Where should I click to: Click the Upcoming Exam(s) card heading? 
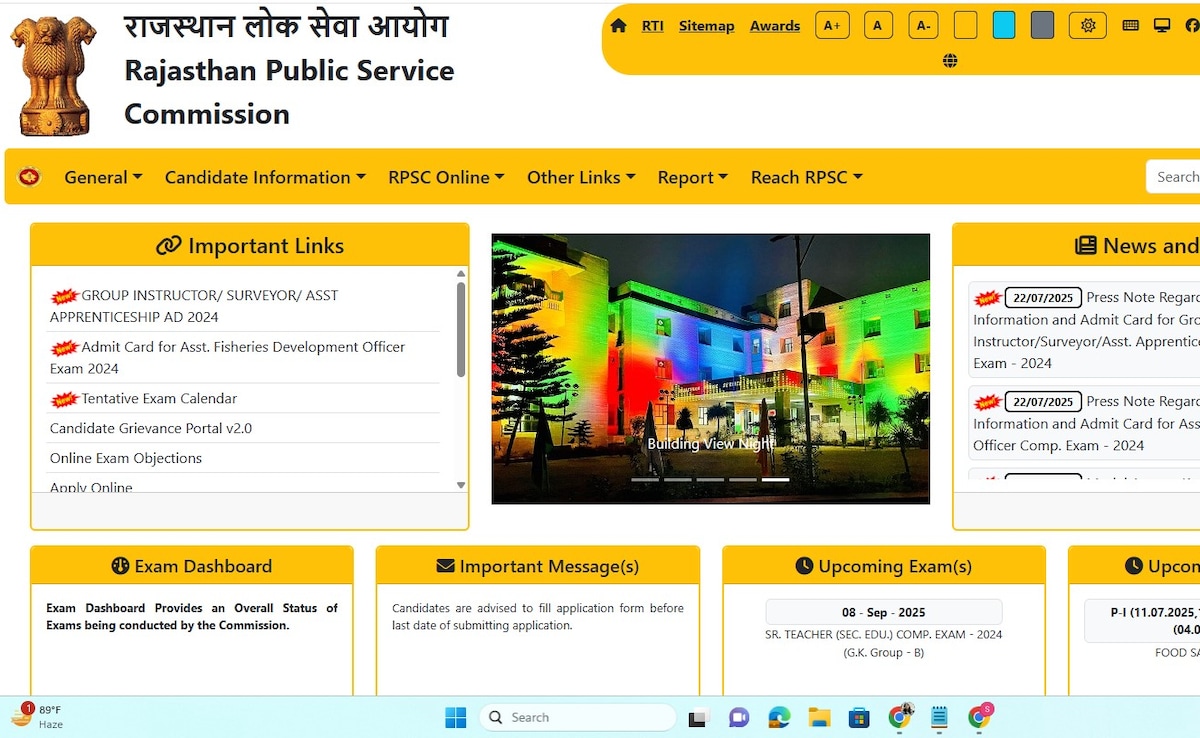(x=884, y=566)
